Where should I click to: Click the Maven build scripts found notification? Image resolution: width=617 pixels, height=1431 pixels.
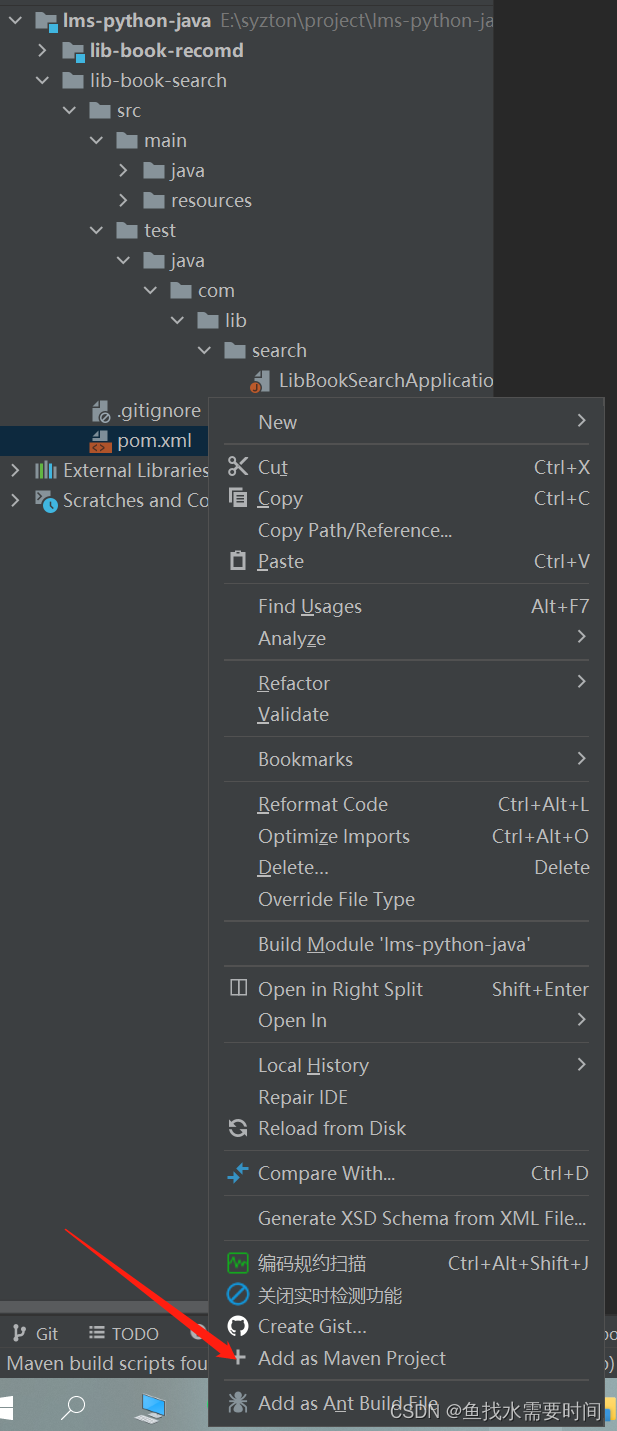pos(107,1363)
